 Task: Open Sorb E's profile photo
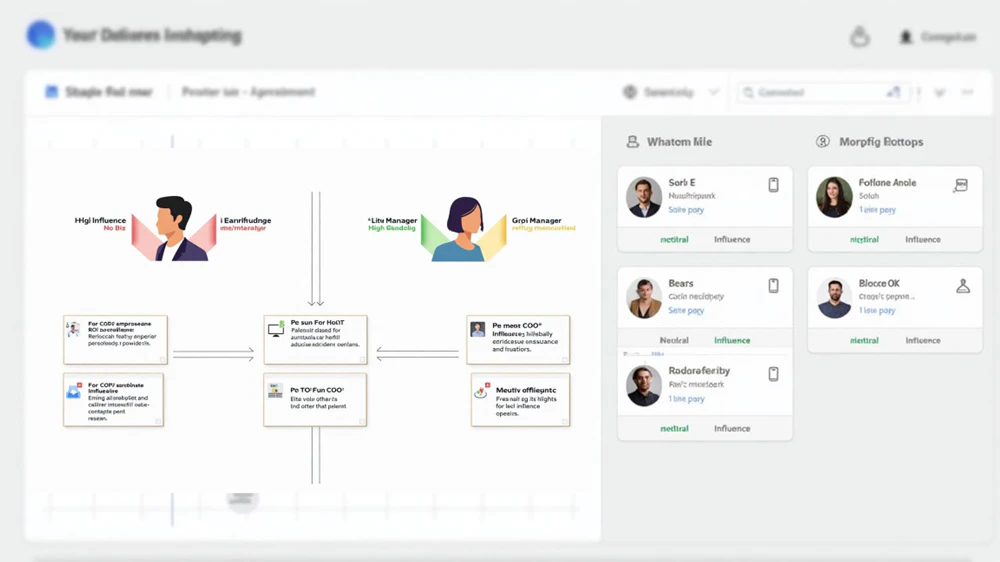644,197
